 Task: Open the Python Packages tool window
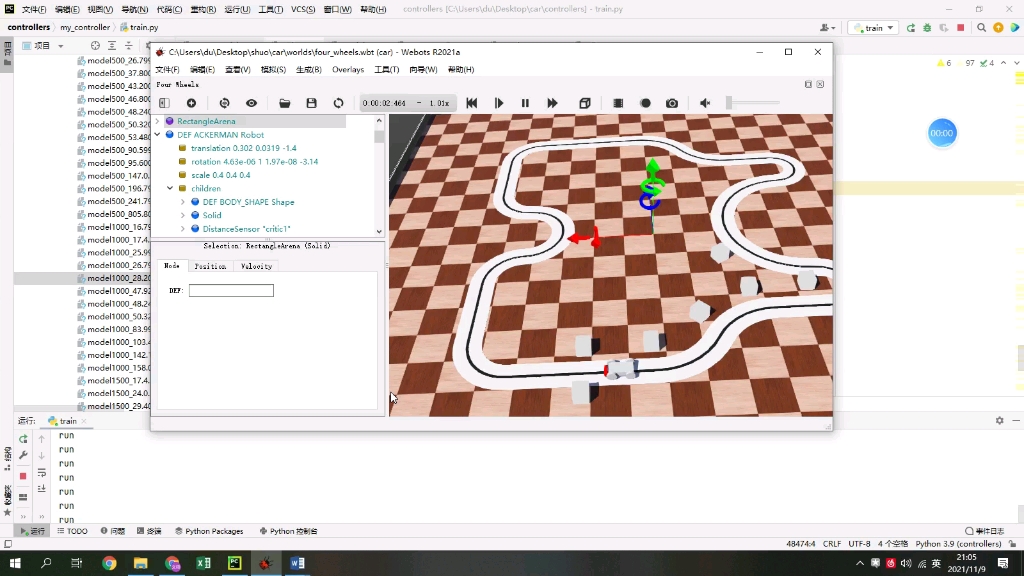209,531
